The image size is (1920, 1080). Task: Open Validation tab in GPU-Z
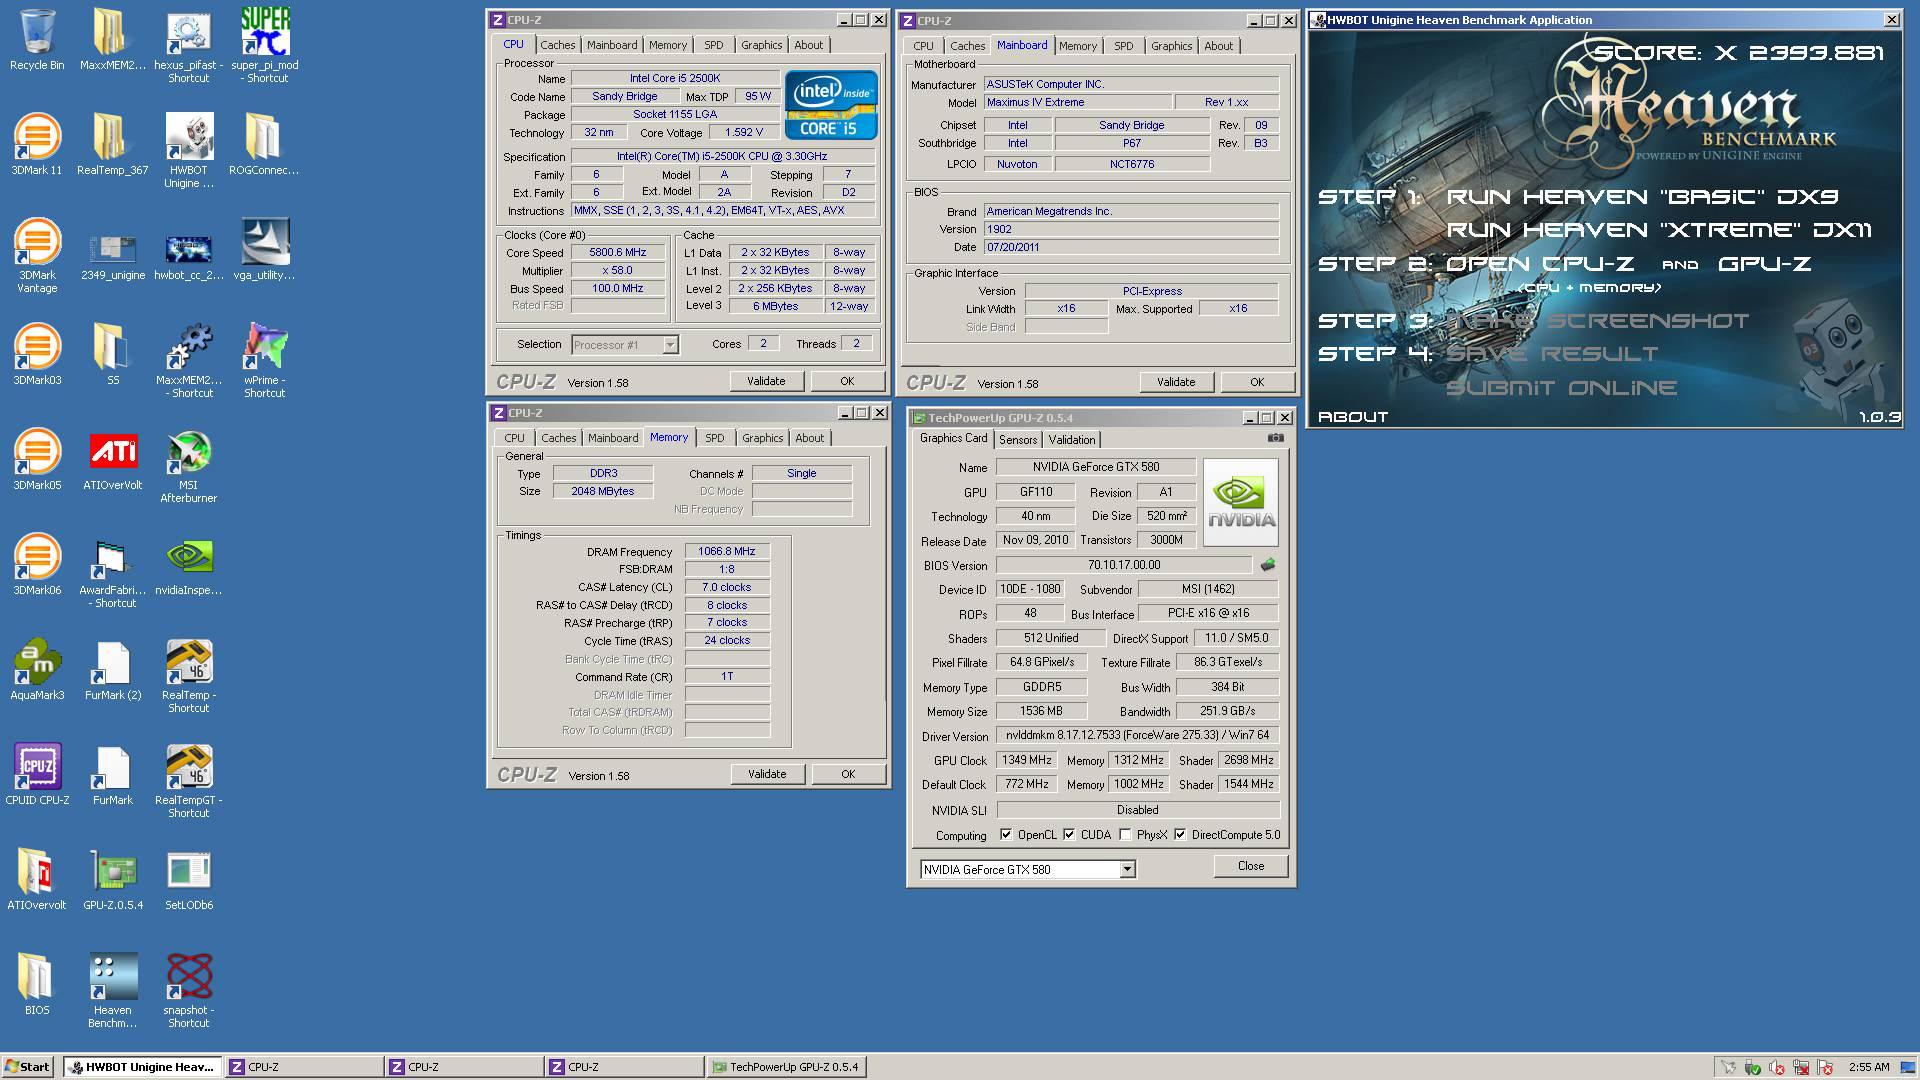[x=1072, y=440]
